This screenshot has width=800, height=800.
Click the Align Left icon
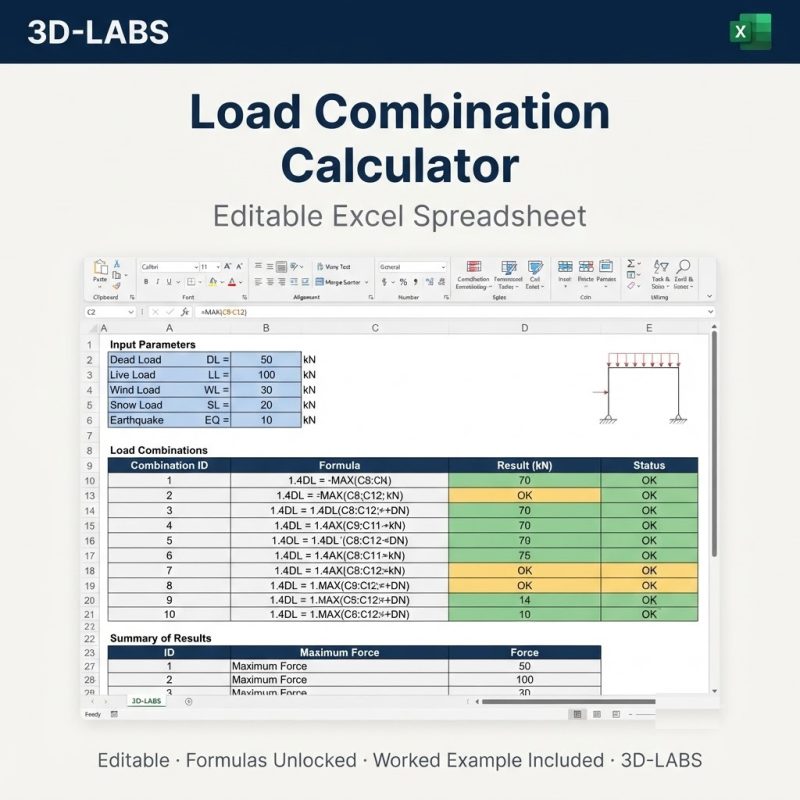[x=258, y=282]
